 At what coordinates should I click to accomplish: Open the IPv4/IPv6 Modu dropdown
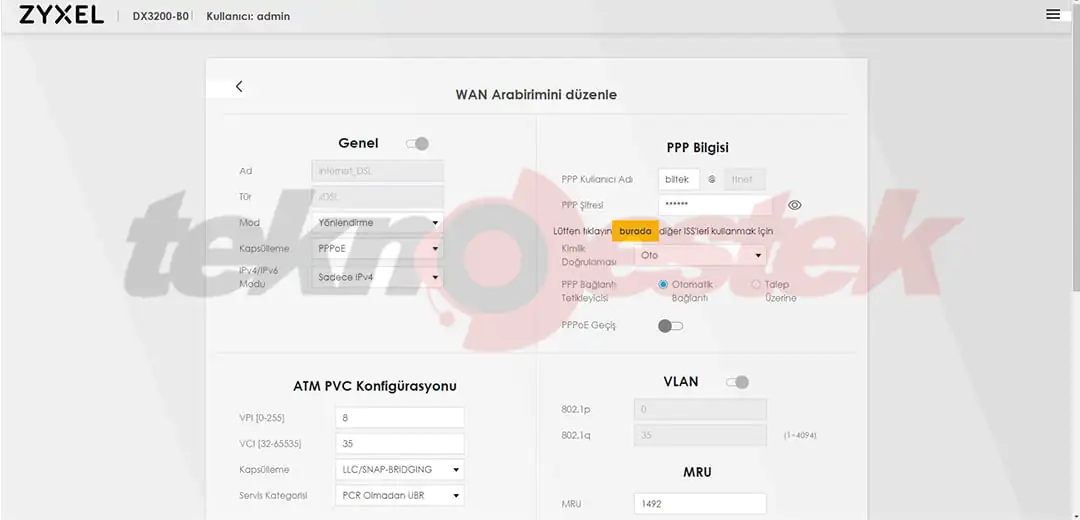377,277
